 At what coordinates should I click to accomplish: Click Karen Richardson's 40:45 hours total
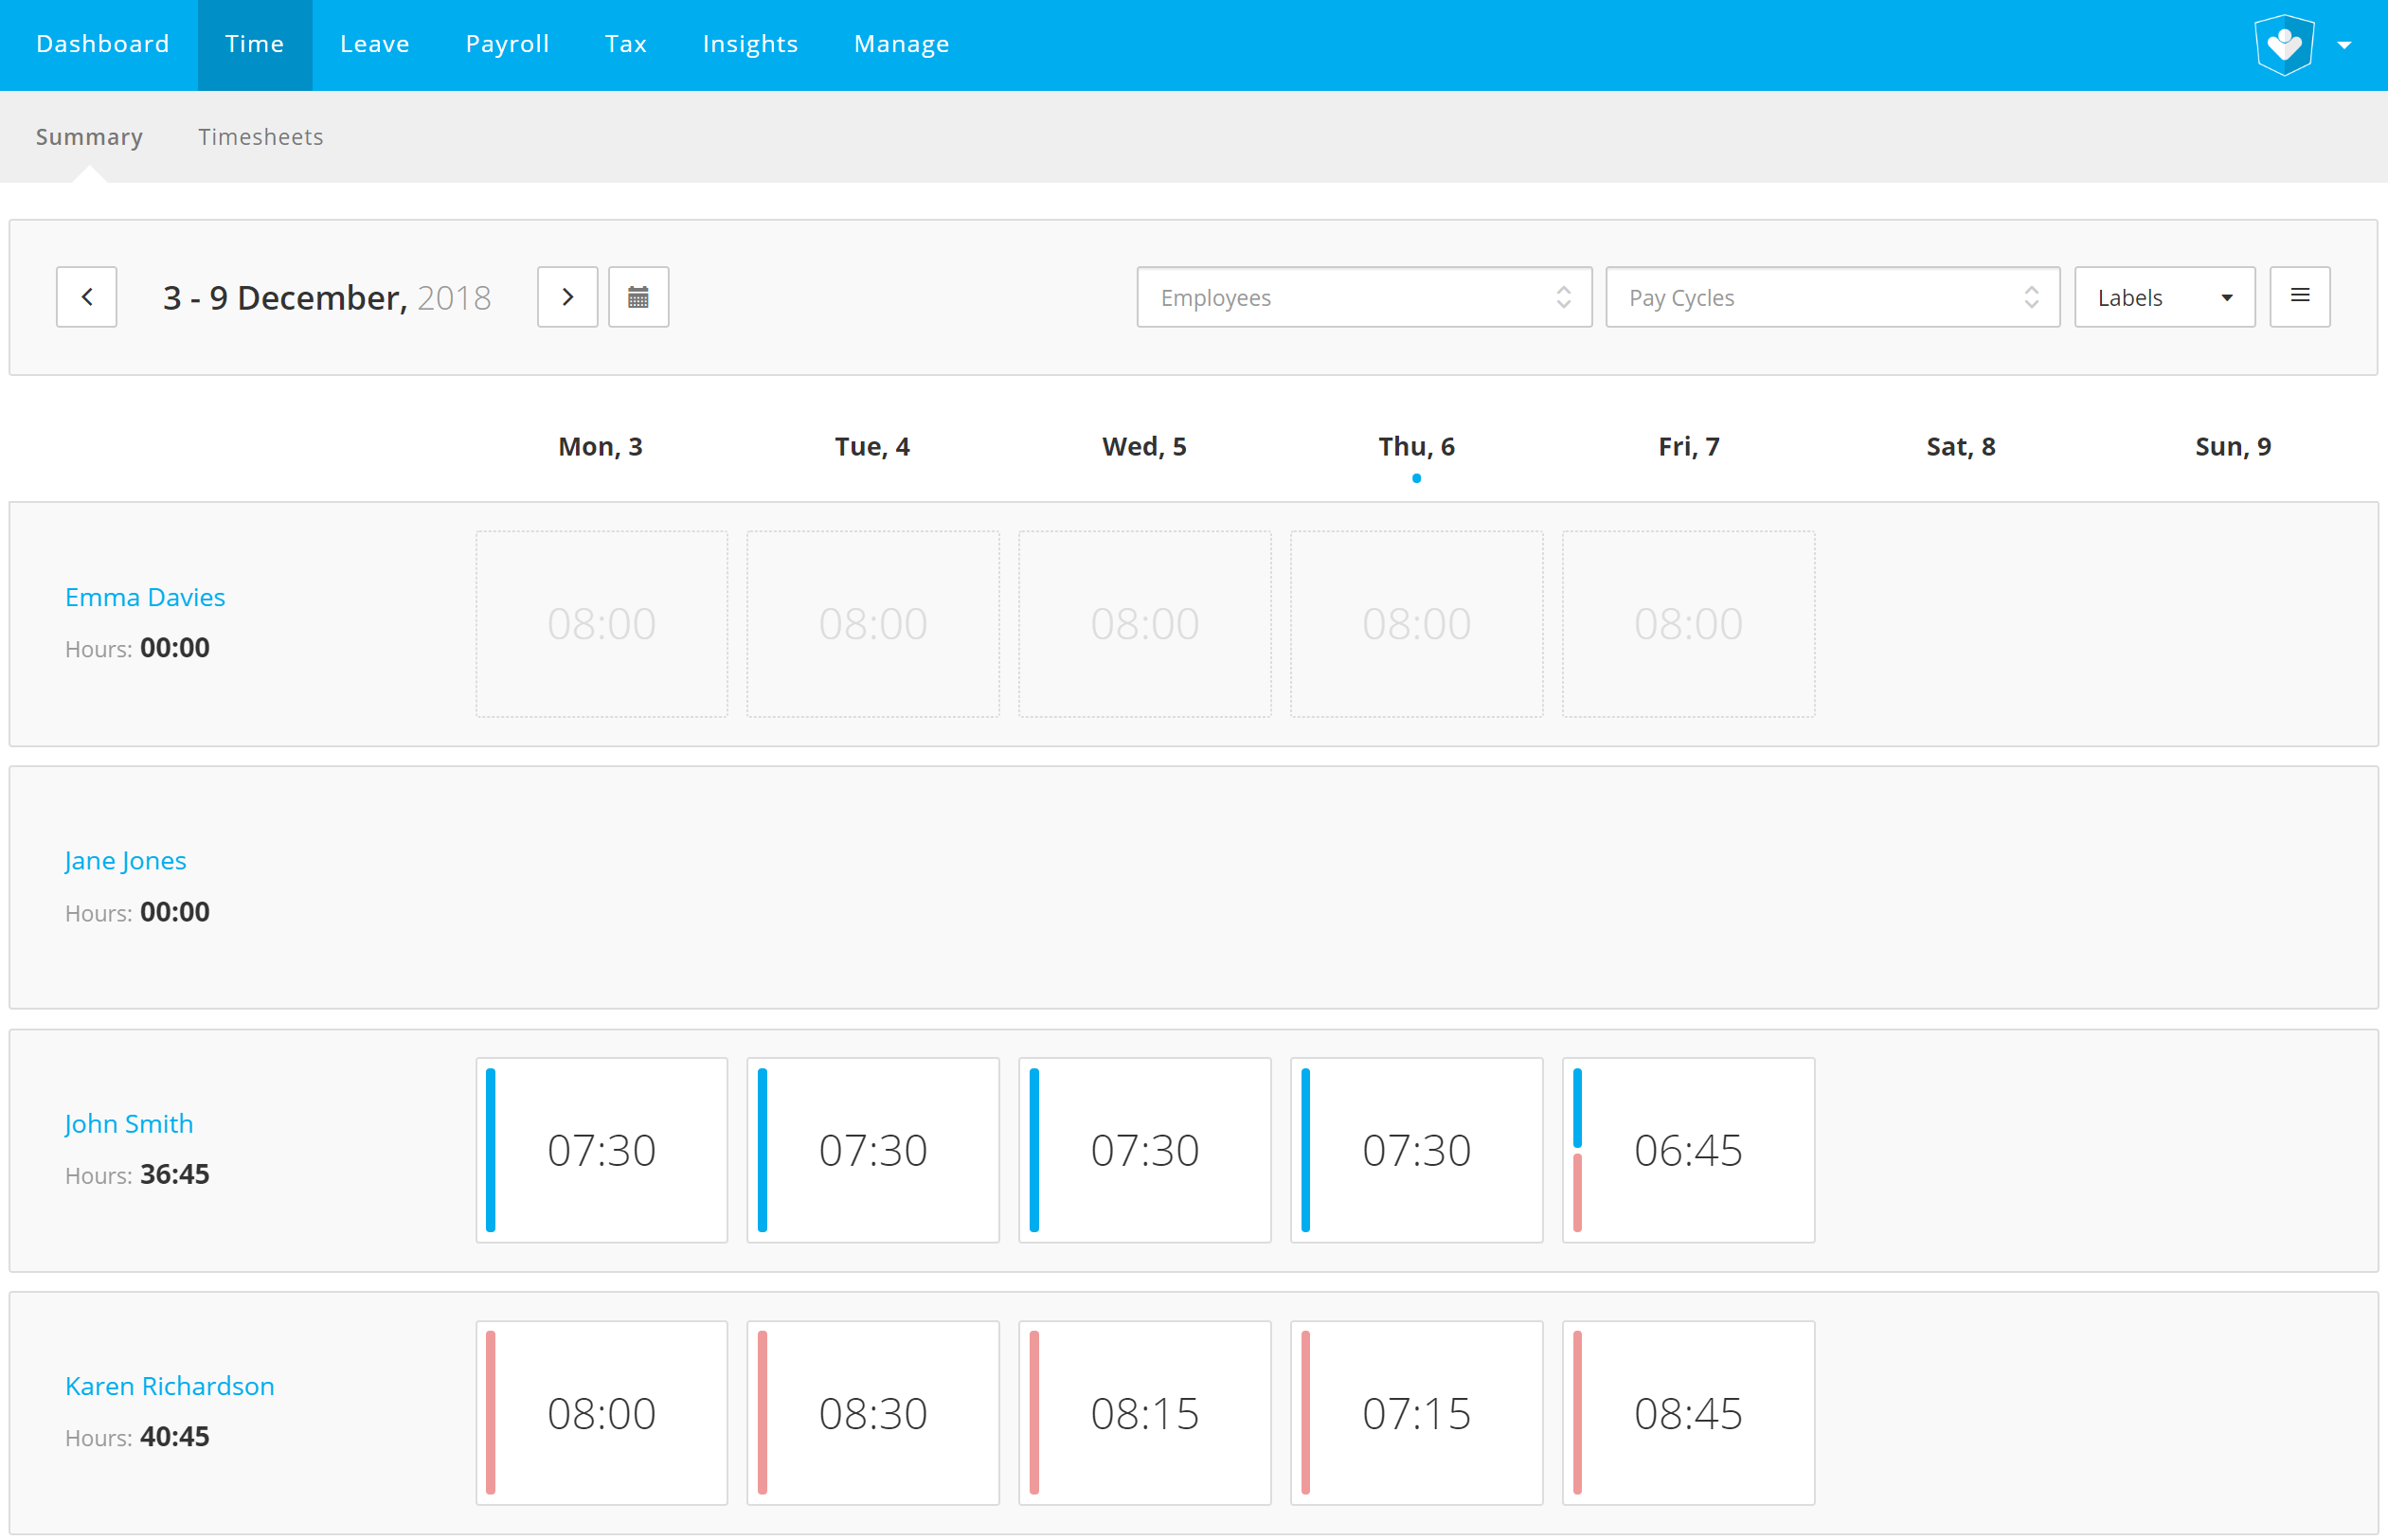click(x=175, y=1437)
